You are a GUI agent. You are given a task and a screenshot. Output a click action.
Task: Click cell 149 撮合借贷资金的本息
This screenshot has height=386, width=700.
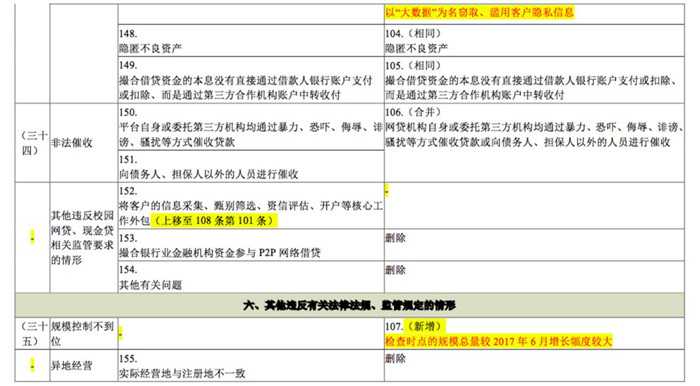pos(251,80)
